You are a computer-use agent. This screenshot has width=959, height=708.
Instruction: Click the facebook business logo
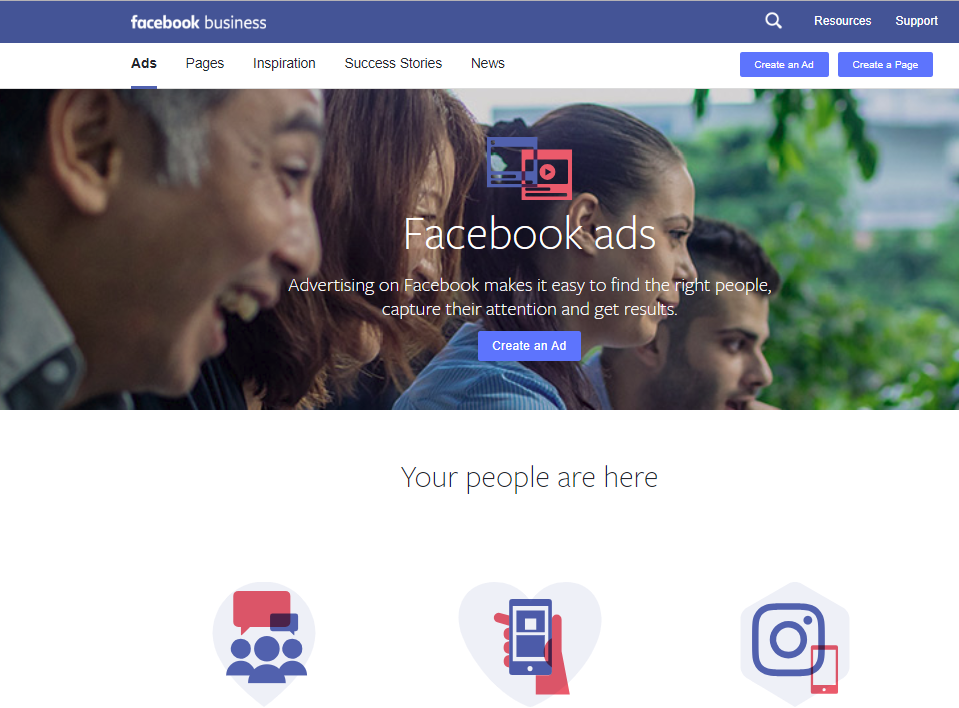pos(198,23)
